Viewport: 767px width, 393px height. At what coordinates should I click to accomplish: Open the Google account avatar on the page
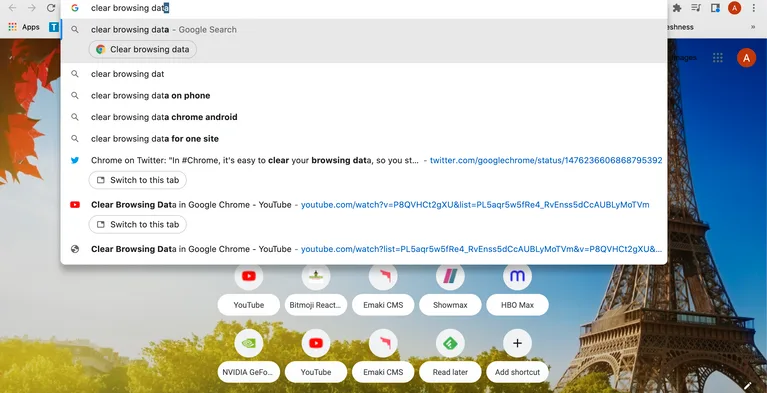(x=746, y=58)
